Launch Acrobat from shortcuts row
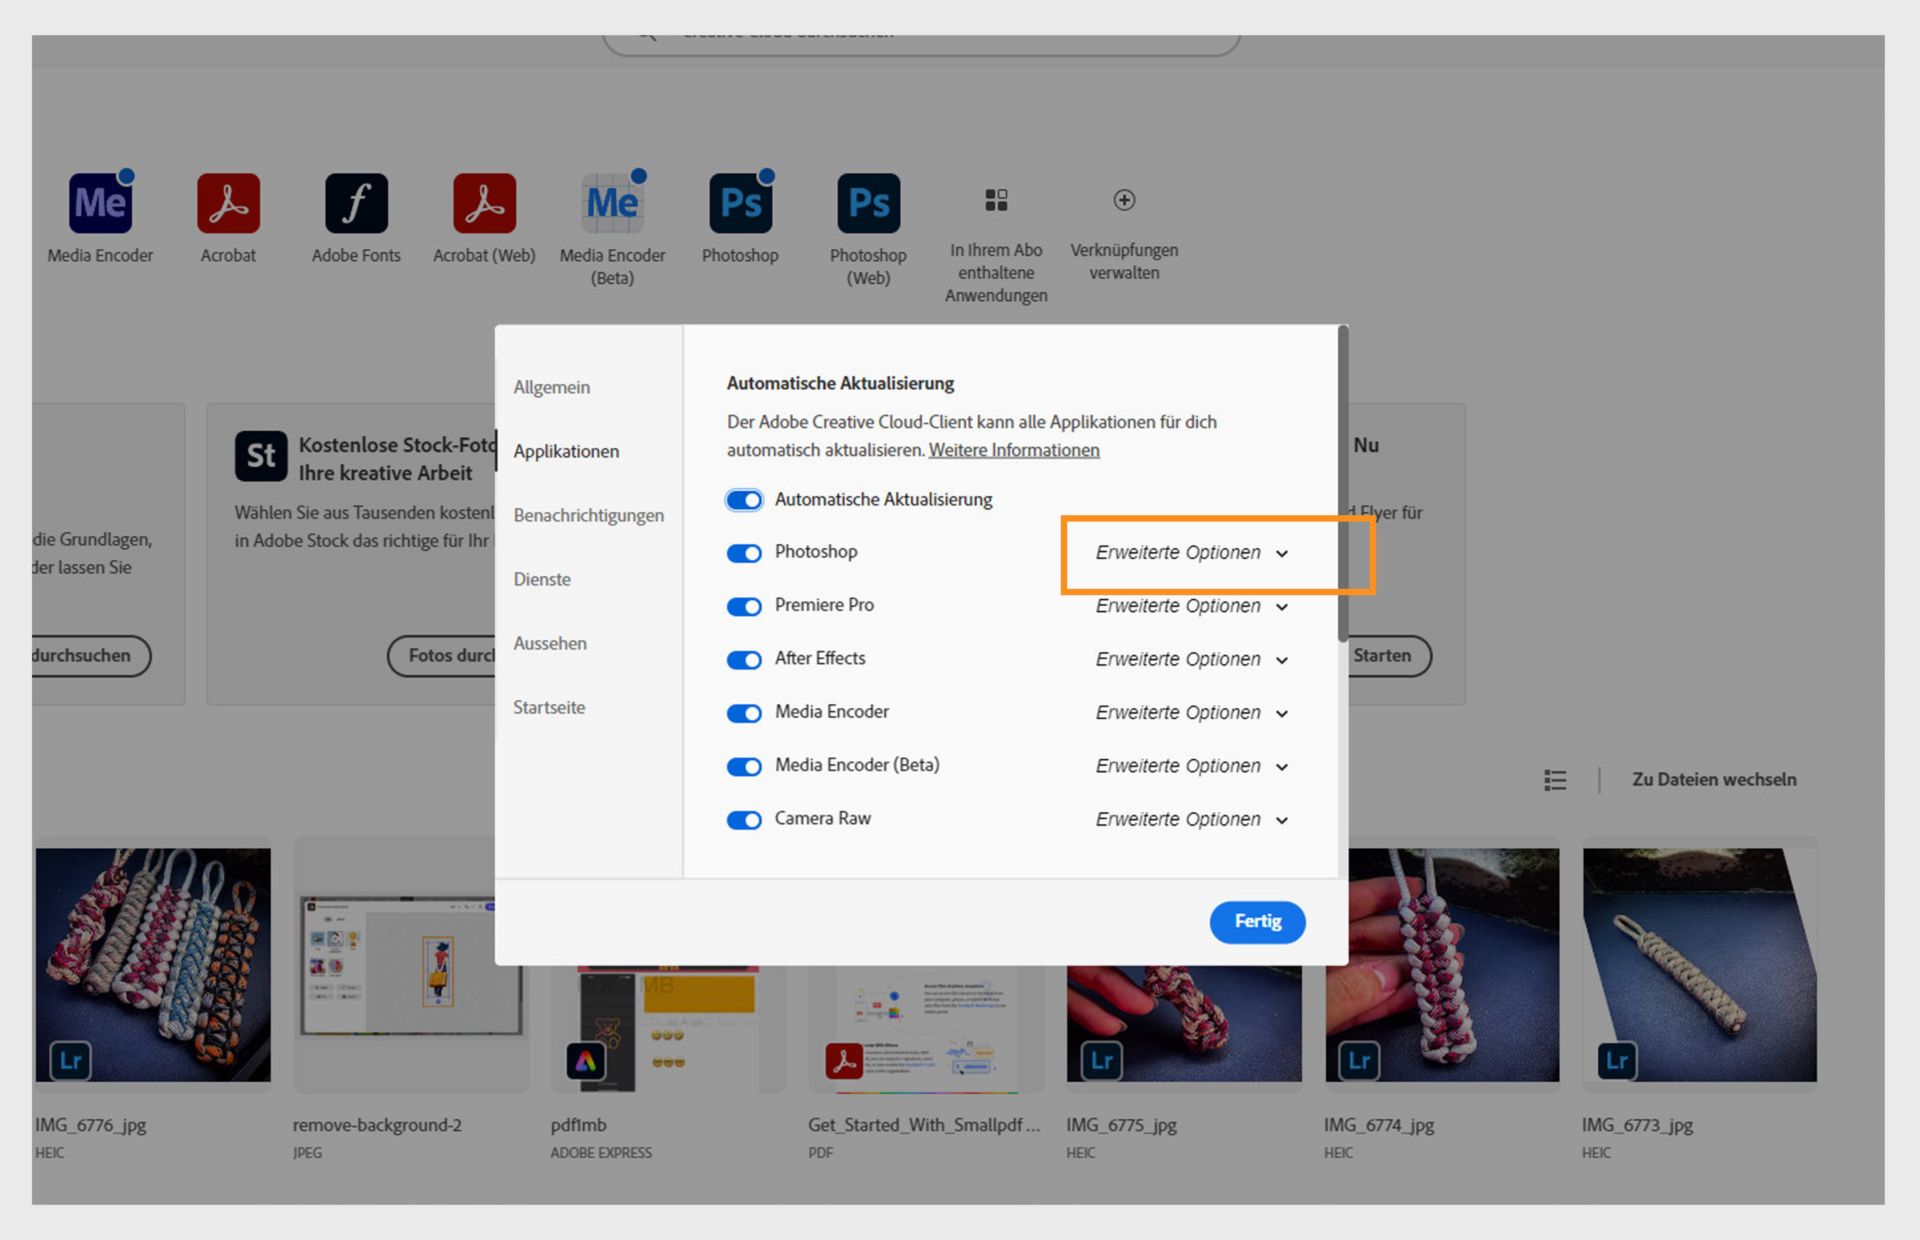 (x=228, y=203)
